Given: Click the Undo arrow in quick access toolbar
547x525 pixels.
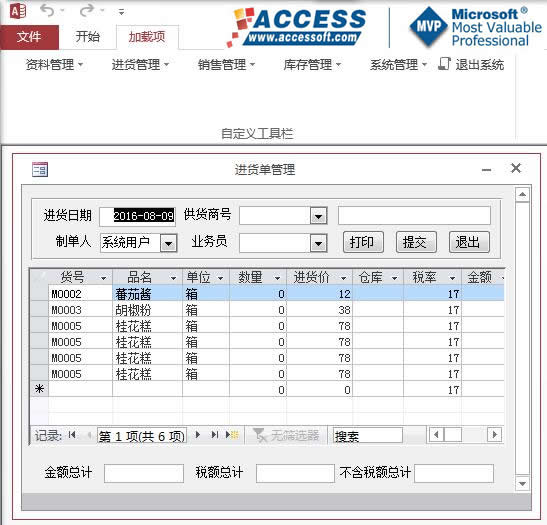Looking at the screenshot, I should coord(47,10).
